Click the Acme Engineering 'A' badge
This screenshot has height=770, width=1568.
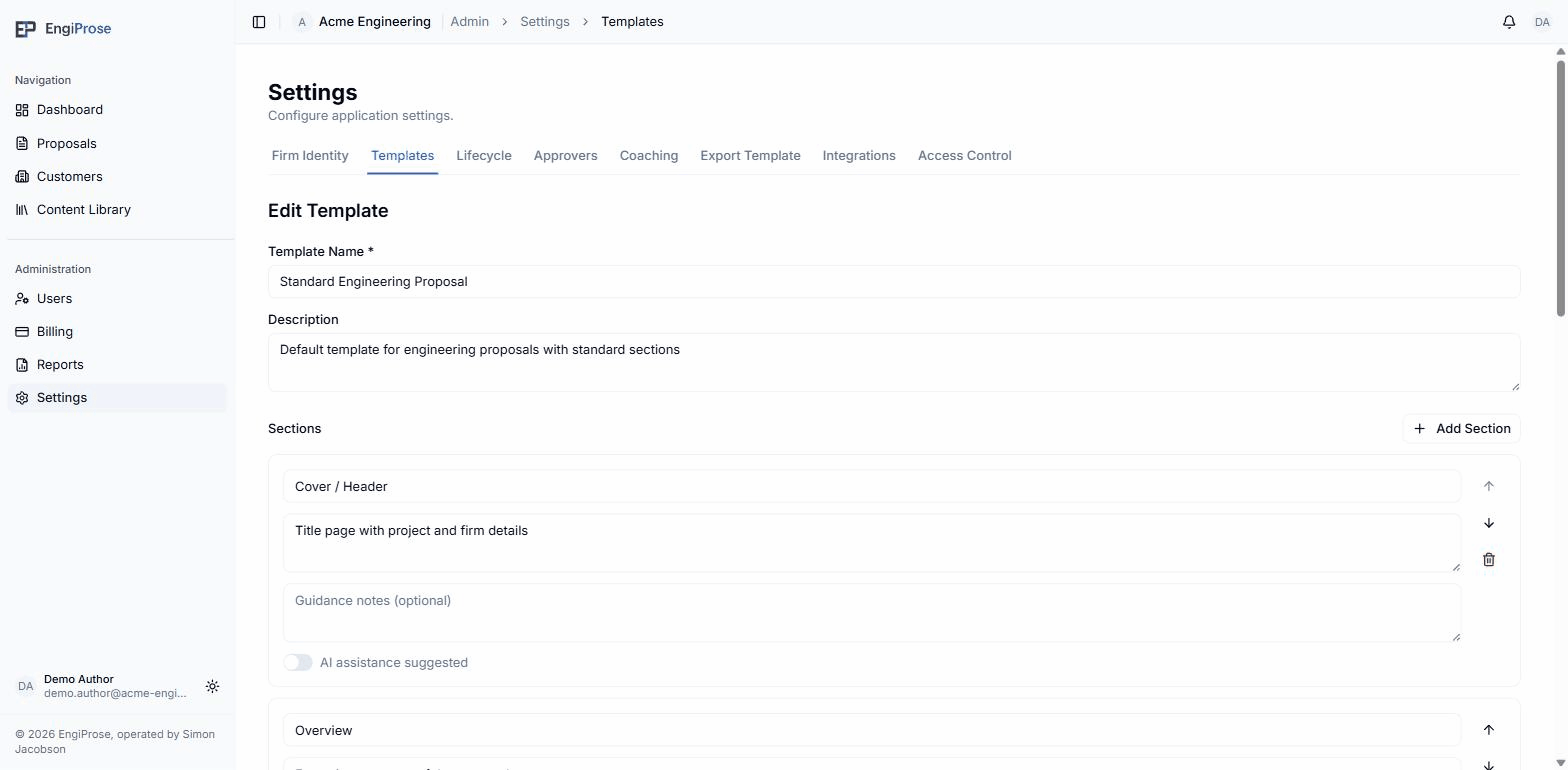pos(302,22)
